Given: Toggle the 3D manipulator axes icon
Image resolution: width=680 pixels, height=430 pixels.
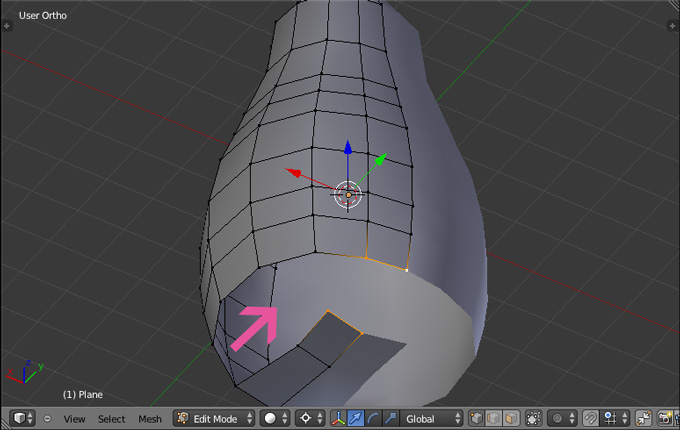Looking at the screenshot, I should point(338,418).
